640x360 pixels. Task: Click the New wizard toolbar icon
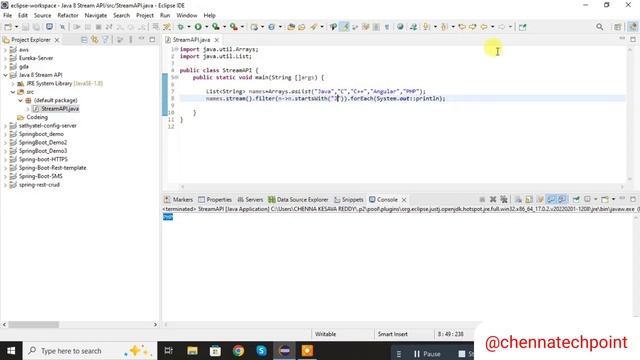click(8, 27)
